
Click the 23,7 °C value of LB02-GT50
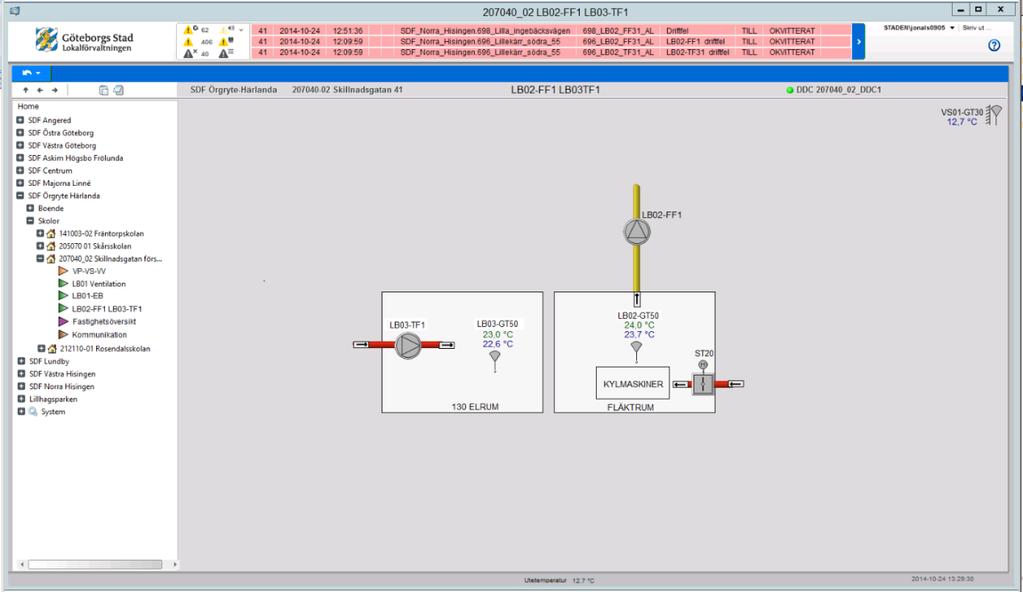pyautogui.click(x=639, y=334)
